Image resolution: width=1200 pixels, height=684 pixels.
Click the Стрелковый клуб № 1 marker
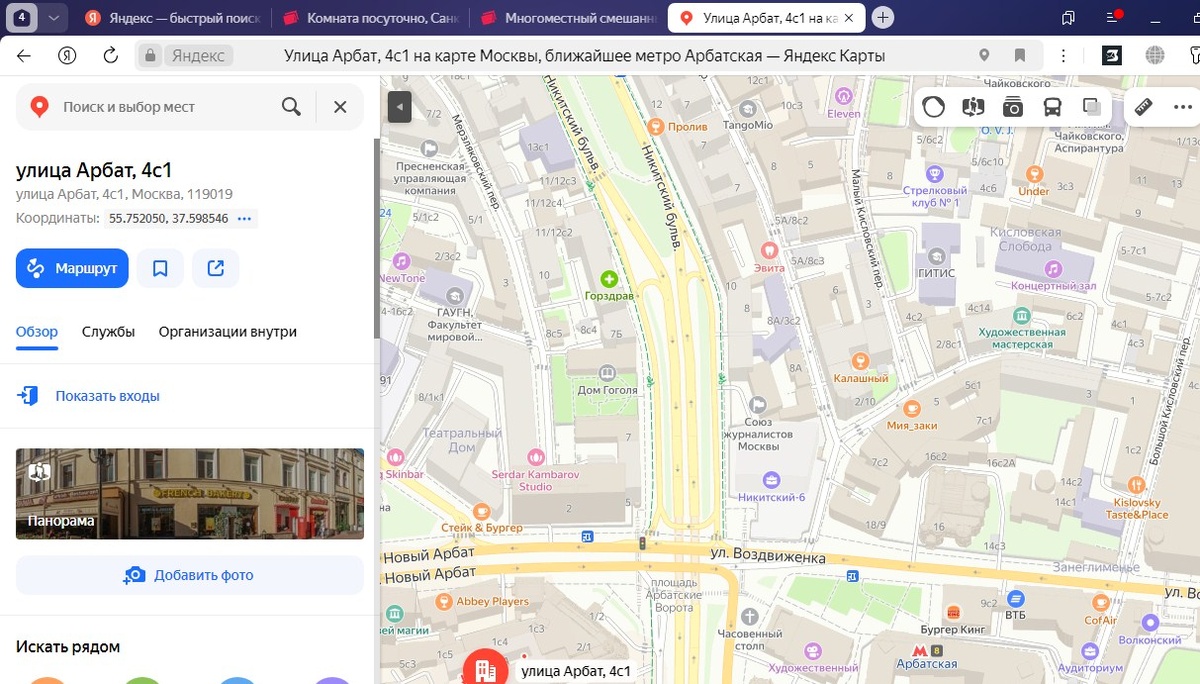pos(935,172)
